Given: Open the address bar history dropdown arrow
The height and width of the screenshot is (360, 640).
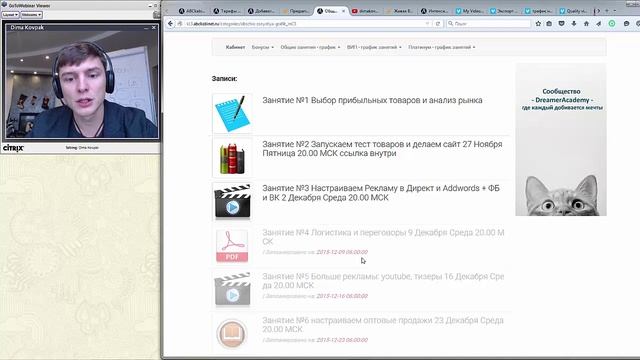Looking at the screenshot, I should click(427, 24).
